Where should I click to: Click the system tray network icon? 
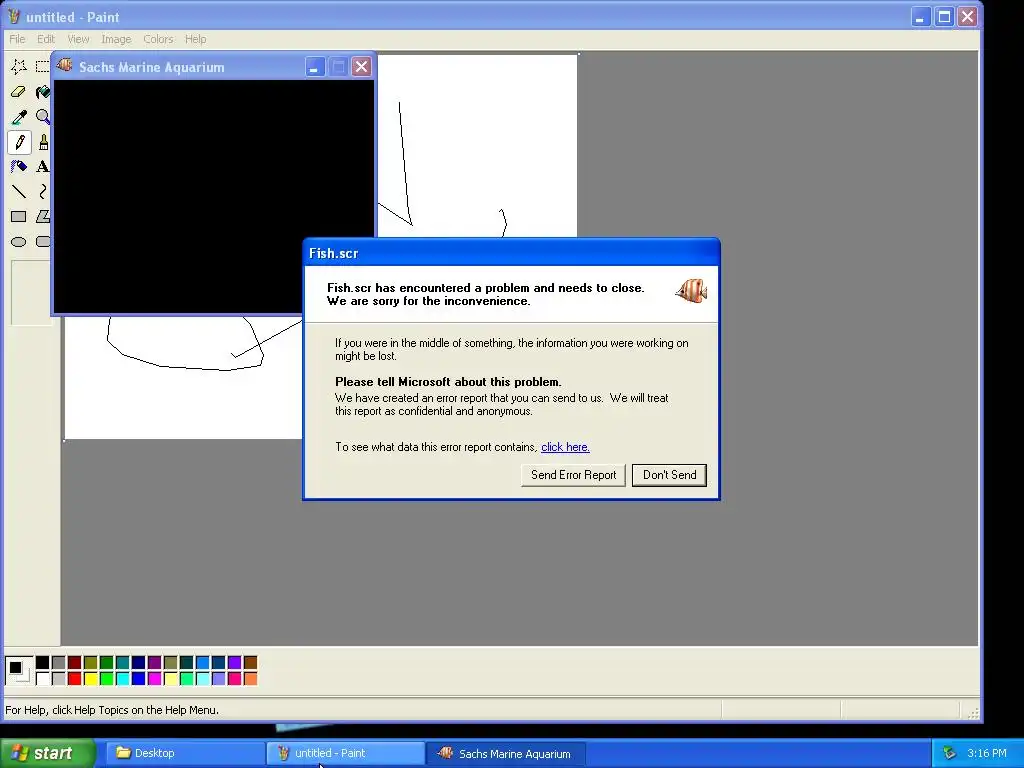949,753
